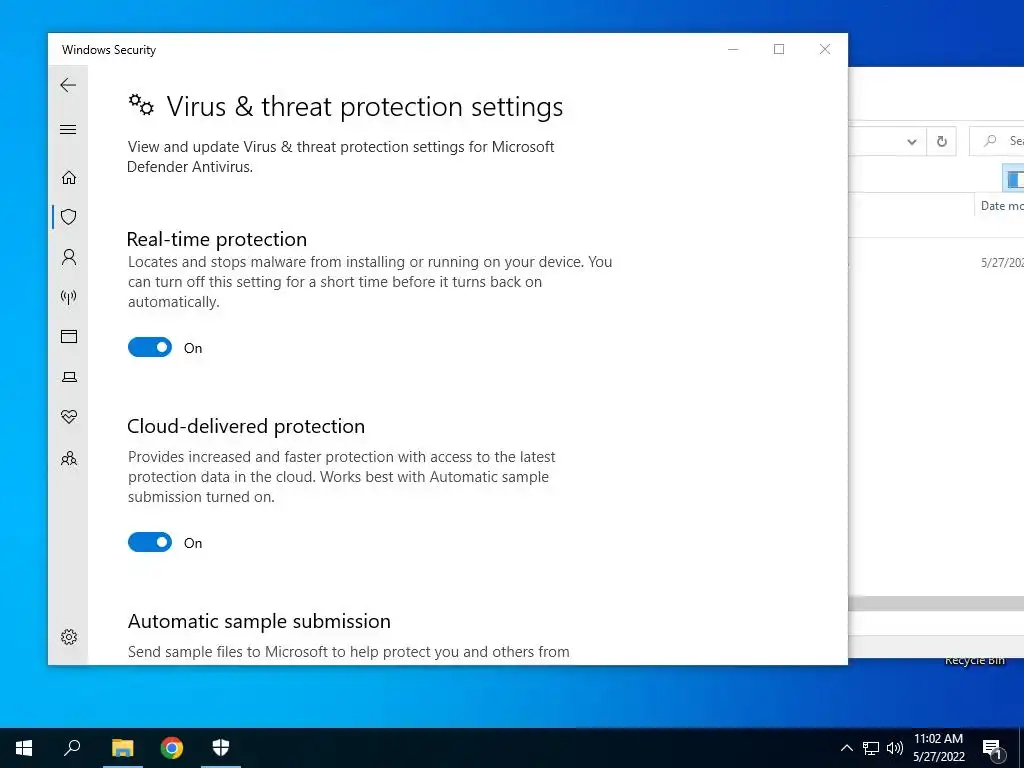1024x768 pixels.
Task: Open Firewall & network protection icon
Action: pyautogui.click(x=69, y=297)
